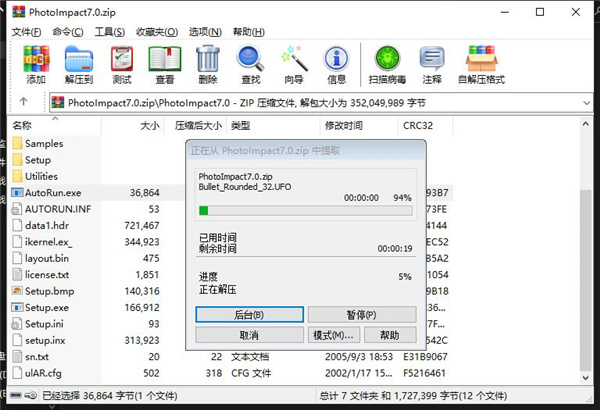Sort by Packed Size (压缩后大小) column header
The image size is (600, 410).
(196, 126)
